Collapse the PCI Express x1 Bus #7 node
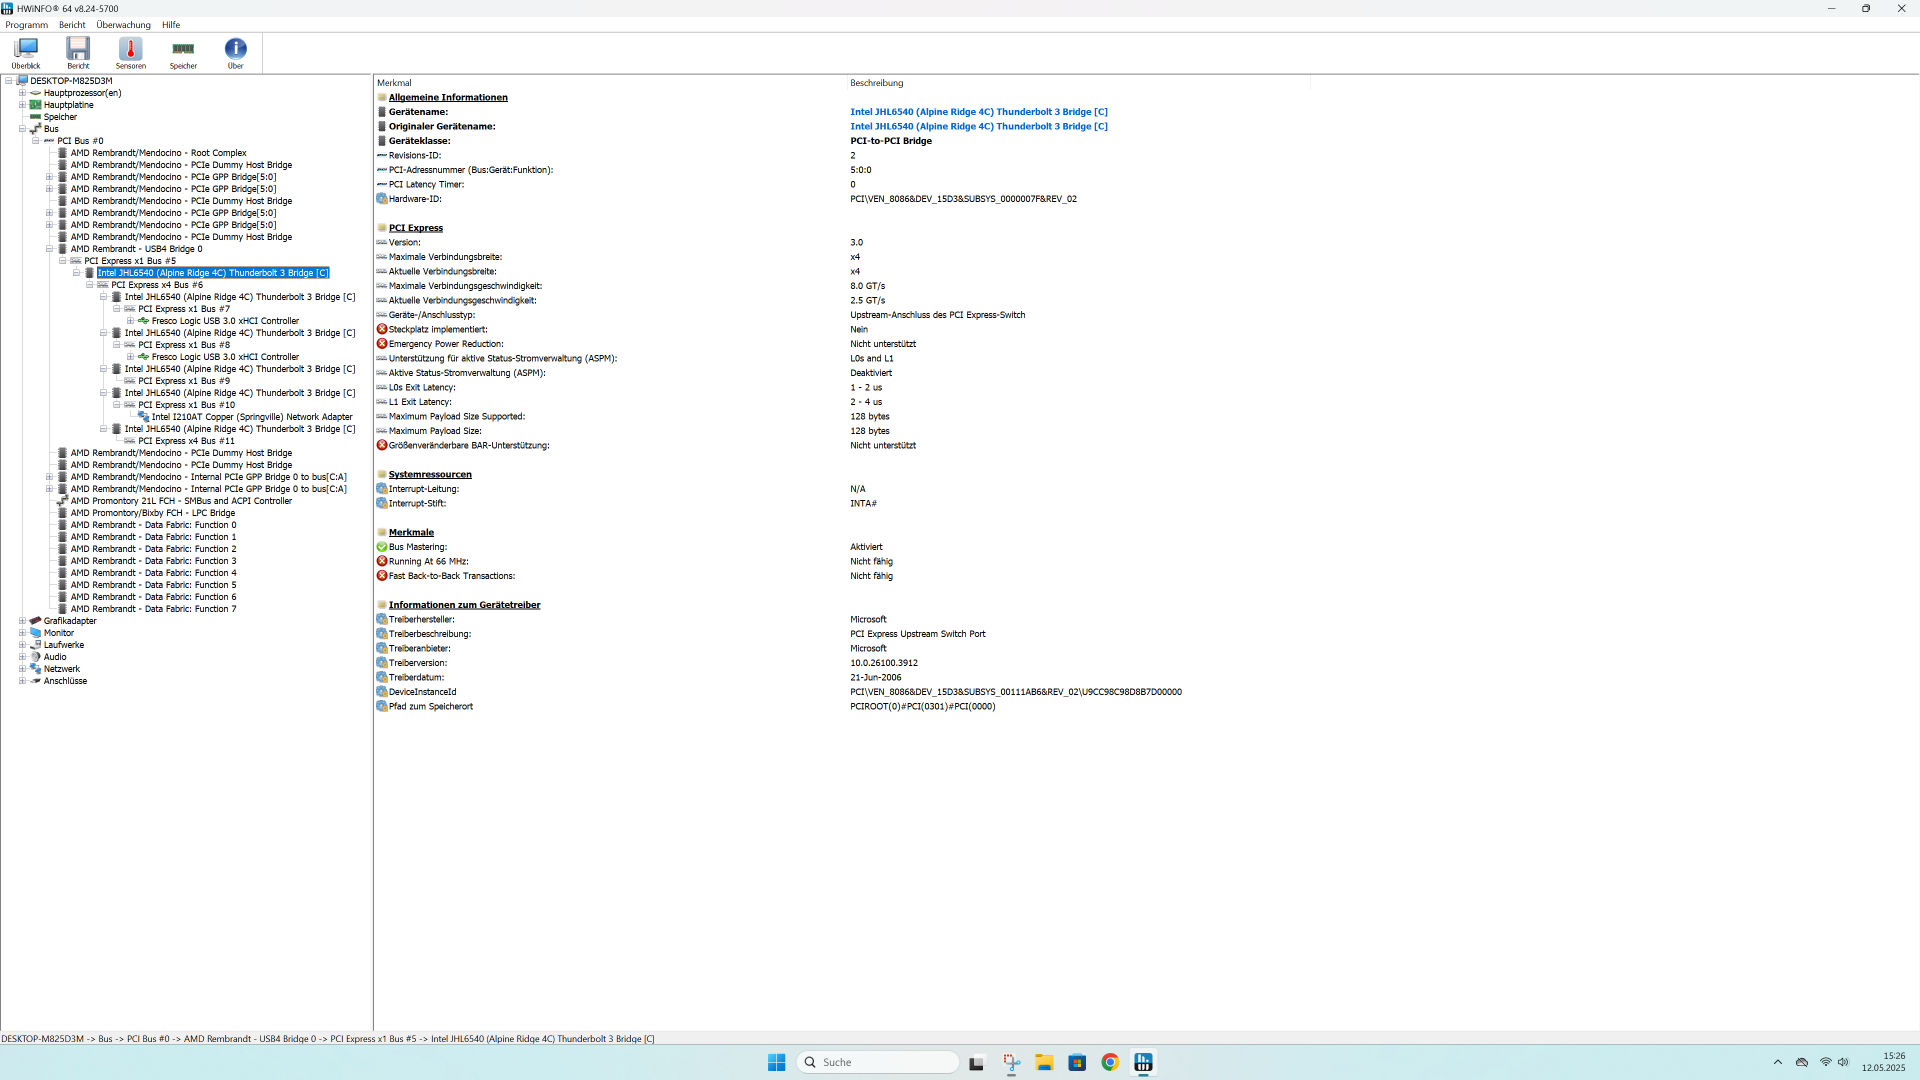Image resolution: width=1920 pixels, height=1080 pixels. coord(116,309)
